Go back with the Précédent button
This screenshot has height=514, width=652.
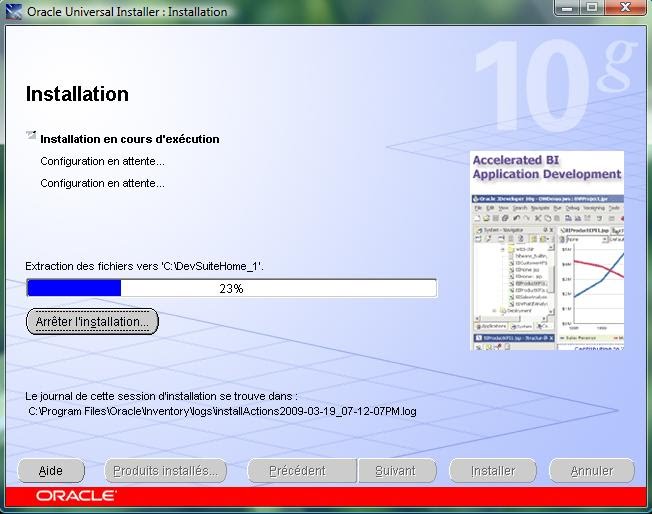302,471
